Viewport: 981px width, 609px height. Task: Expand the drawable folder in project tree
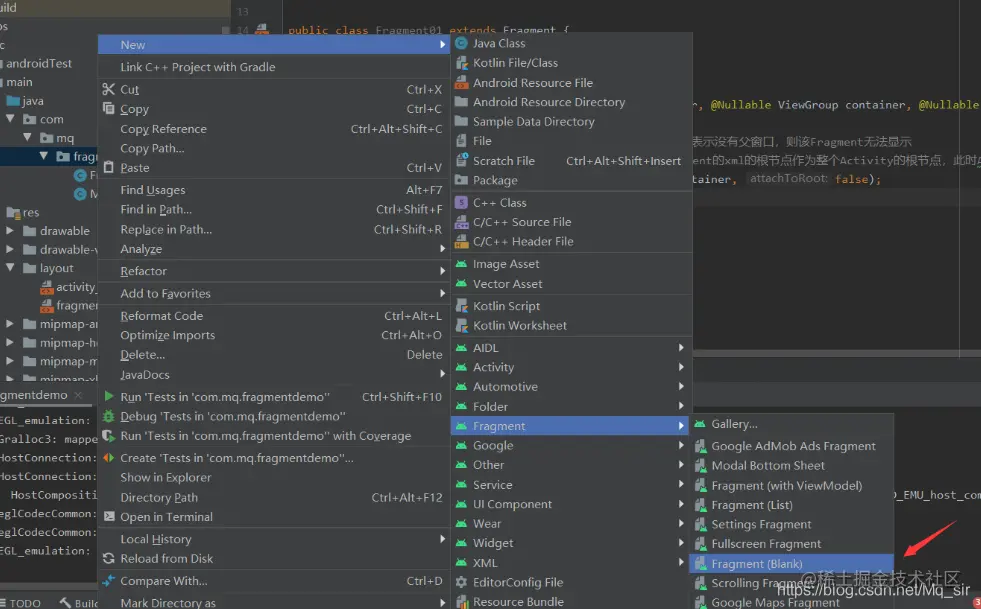point(10,230)
